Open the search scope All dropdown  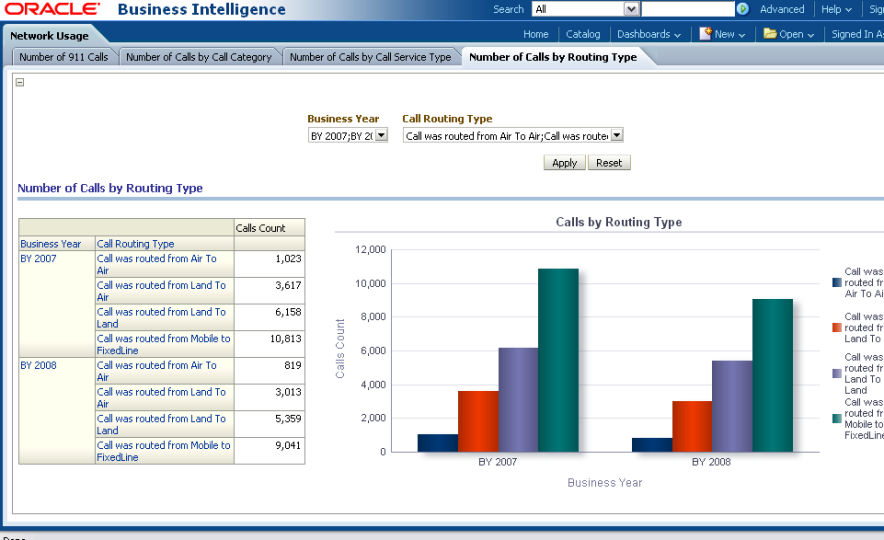[x=631, y=9]
